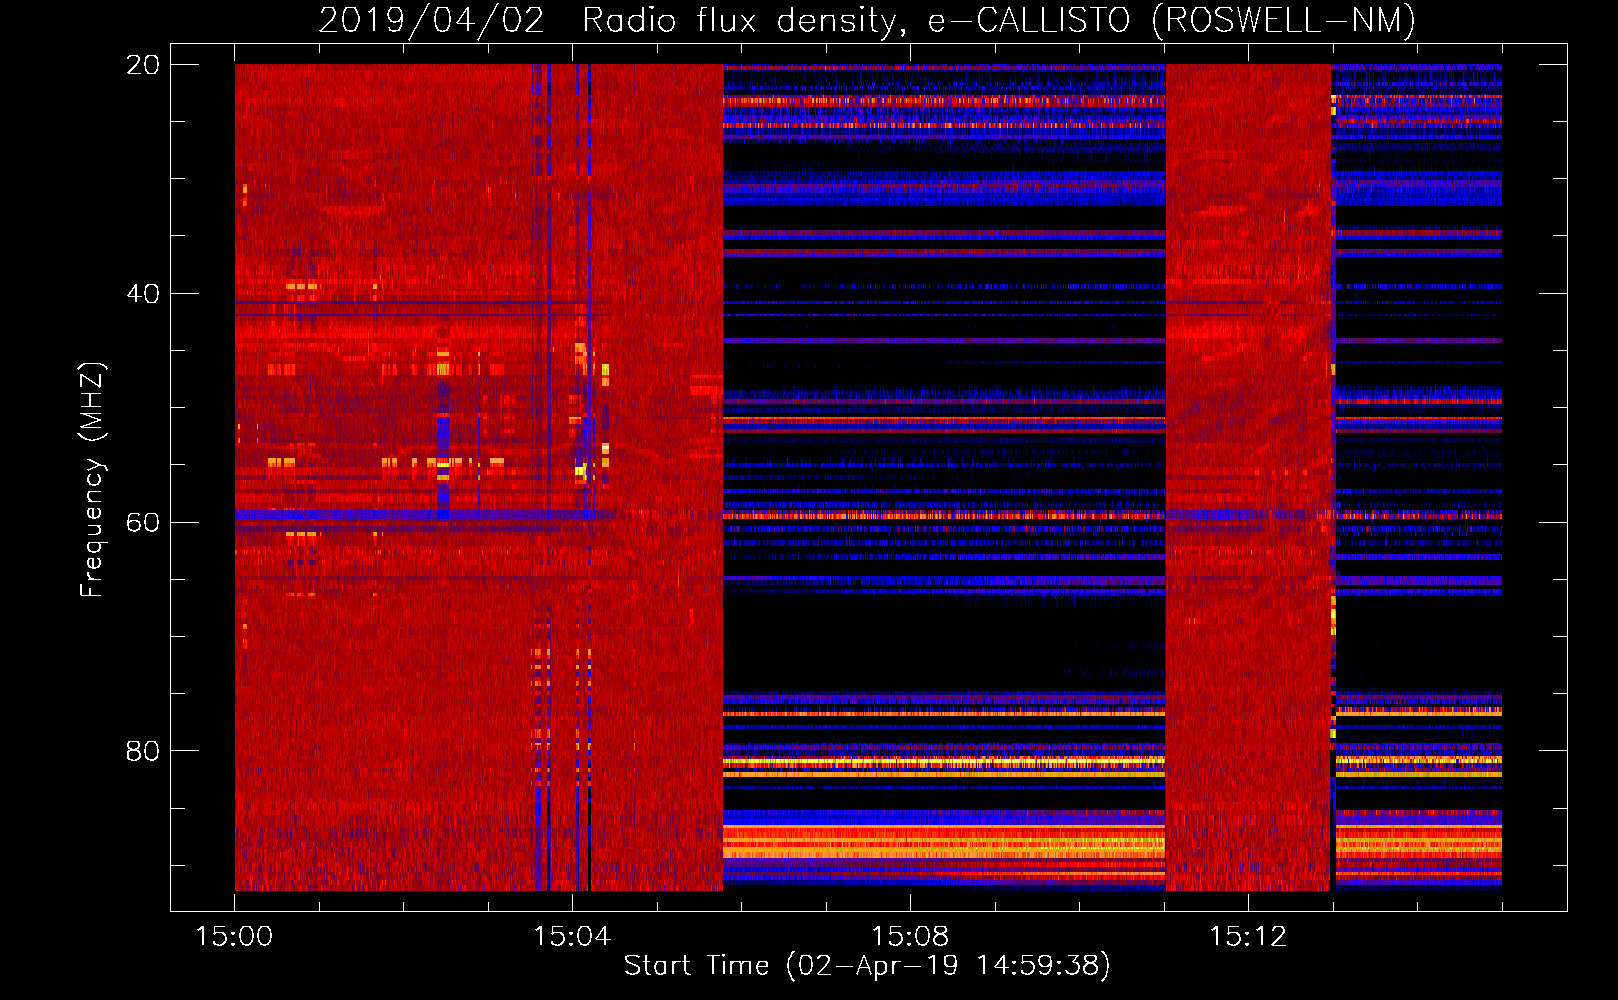Click the 20 MHz frequency tick label
The height and width of the screenshot is (1000, 1618).
click(x=143, y=65)
